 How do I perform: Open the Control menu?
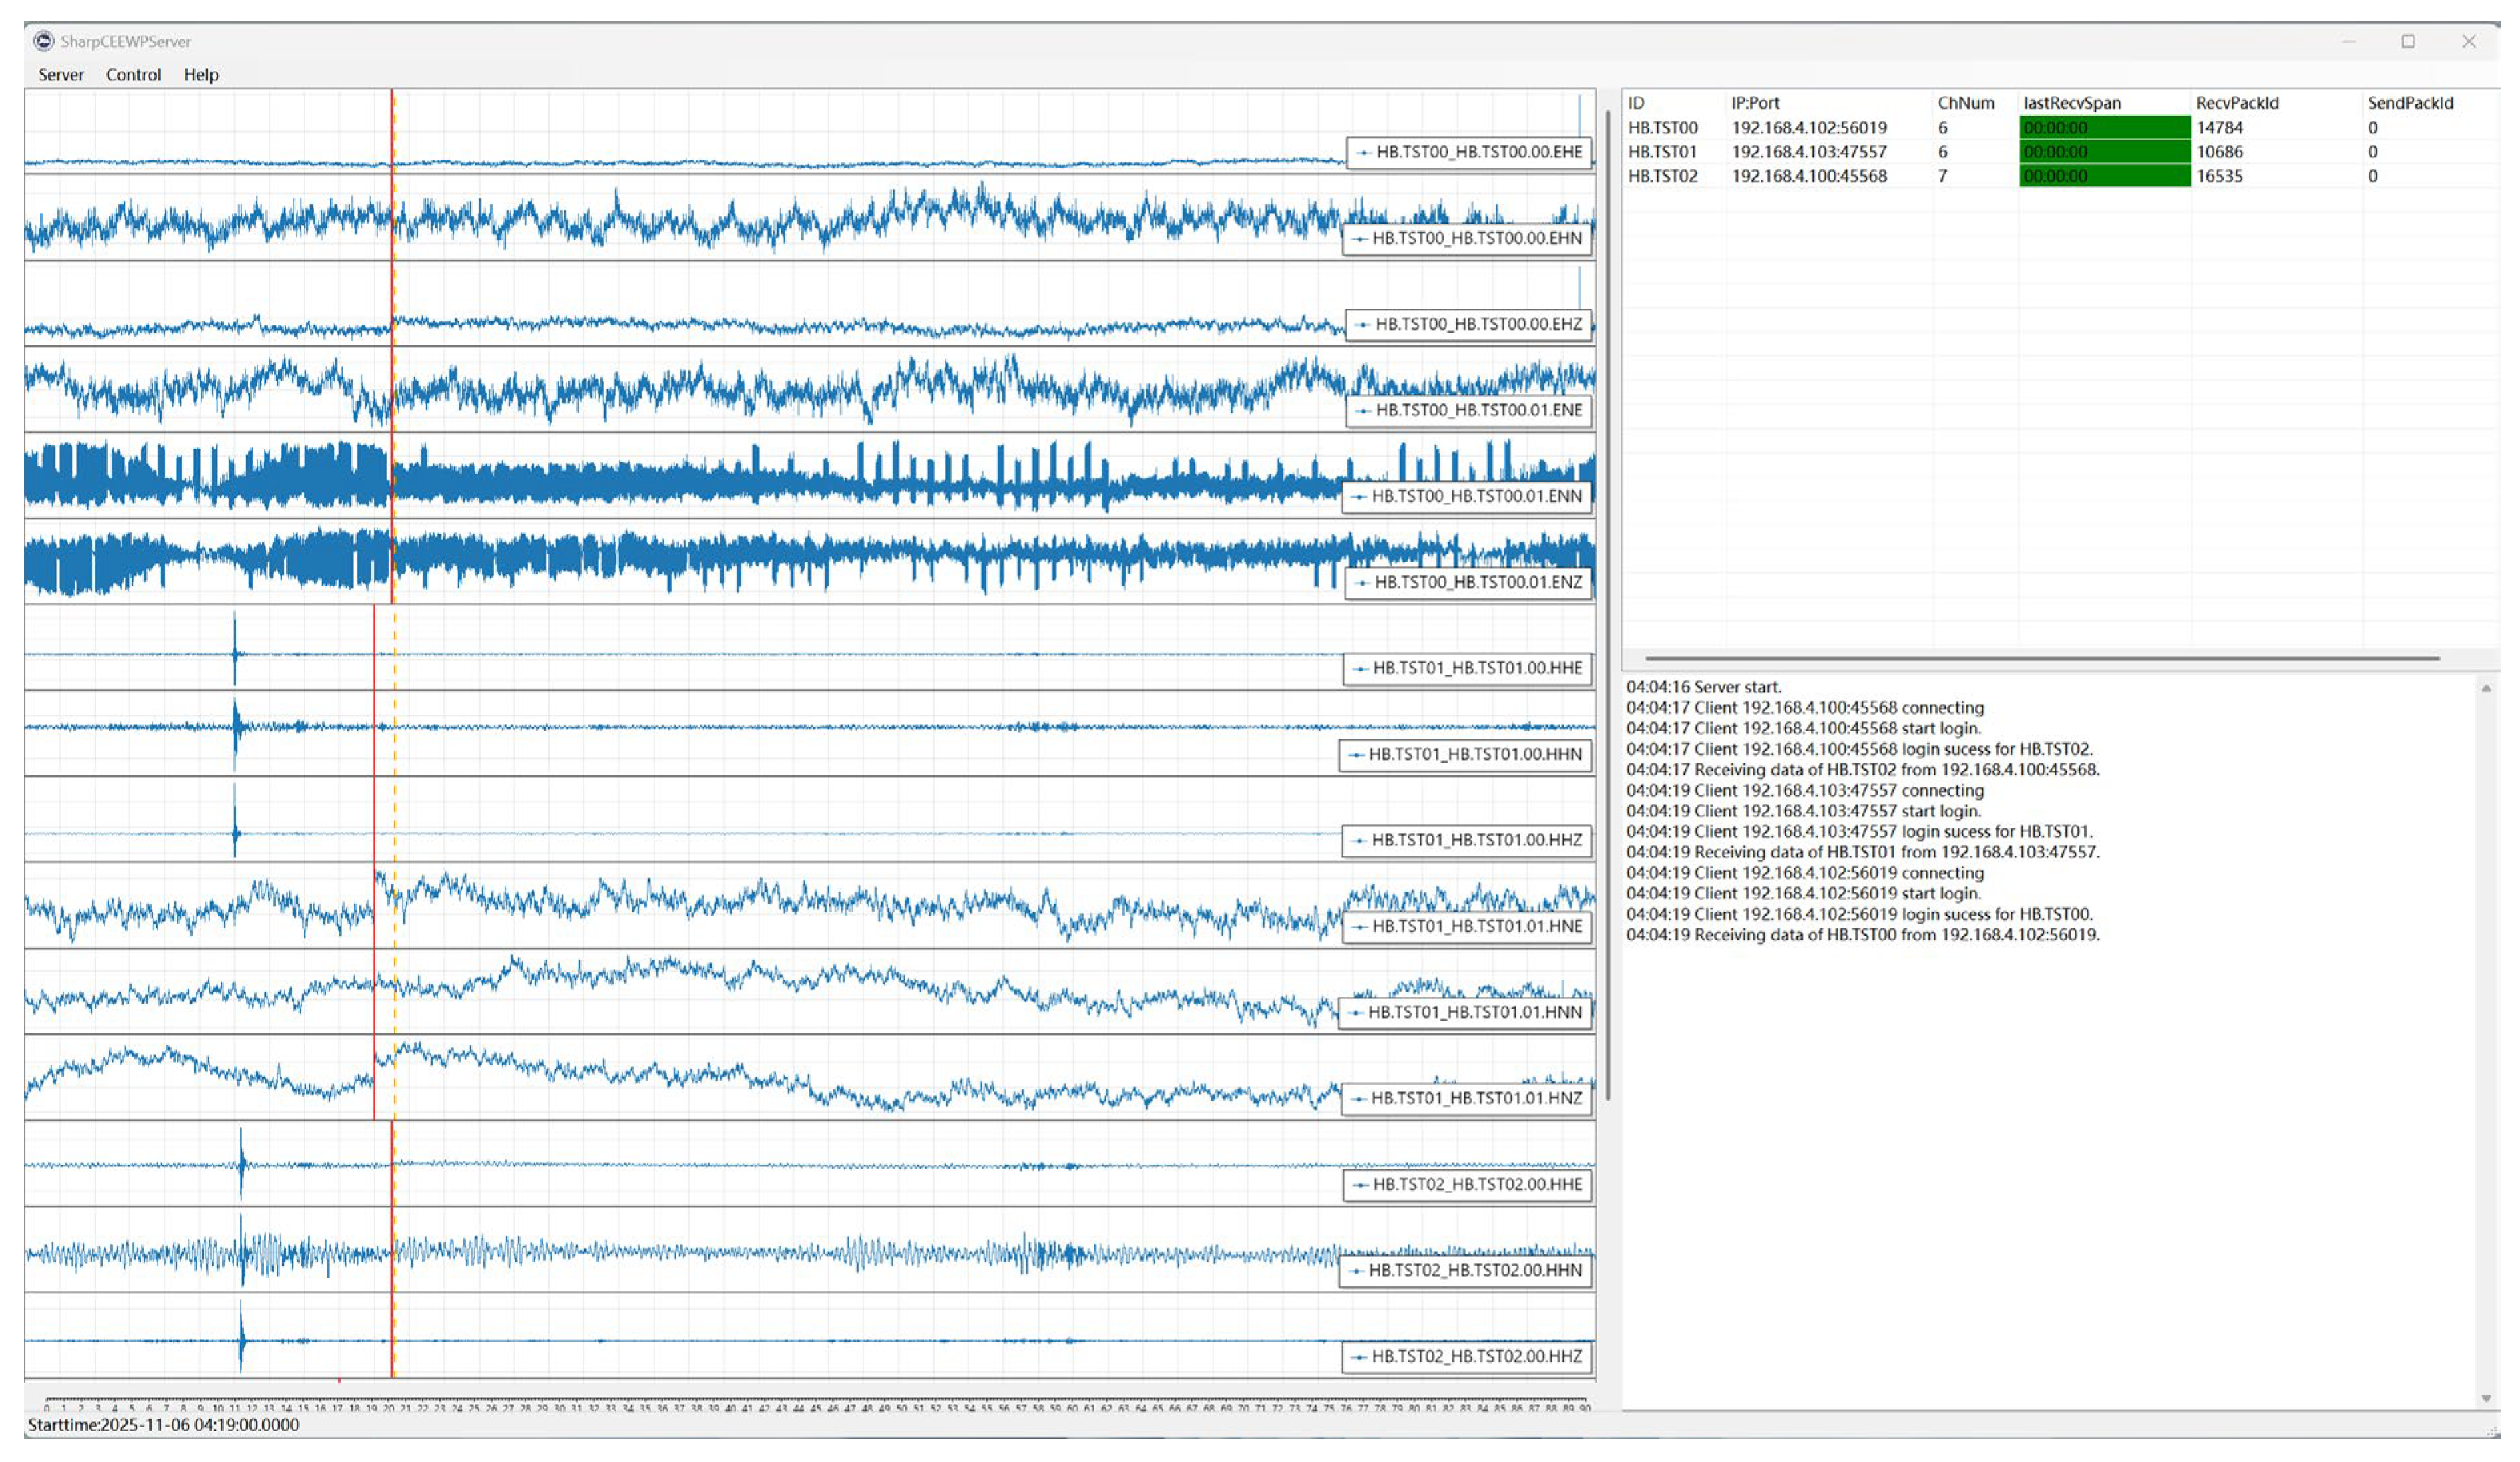(x=133, y=75)
